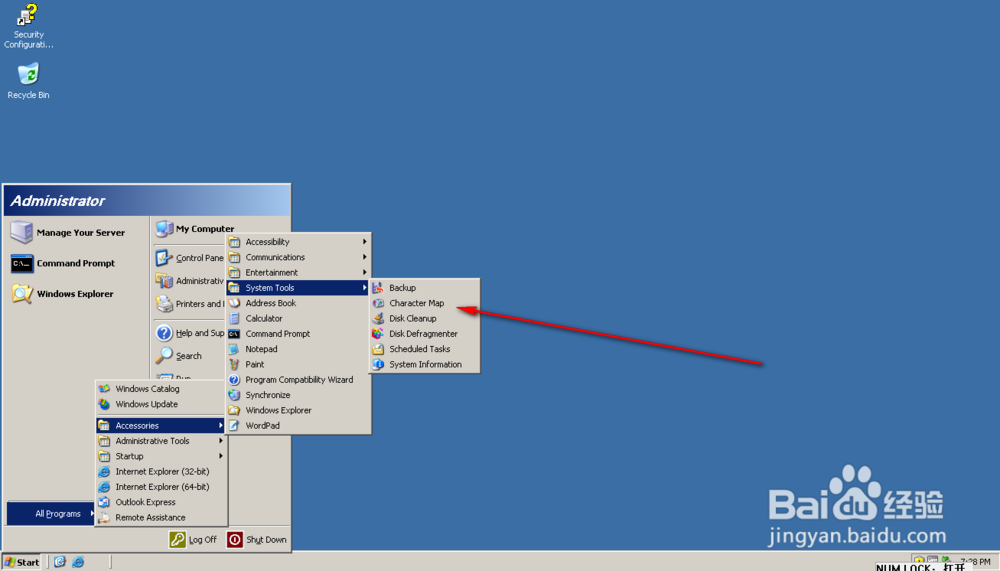
Task: Open Windows Explorer icon in Accessories
Action: [234, 410]
